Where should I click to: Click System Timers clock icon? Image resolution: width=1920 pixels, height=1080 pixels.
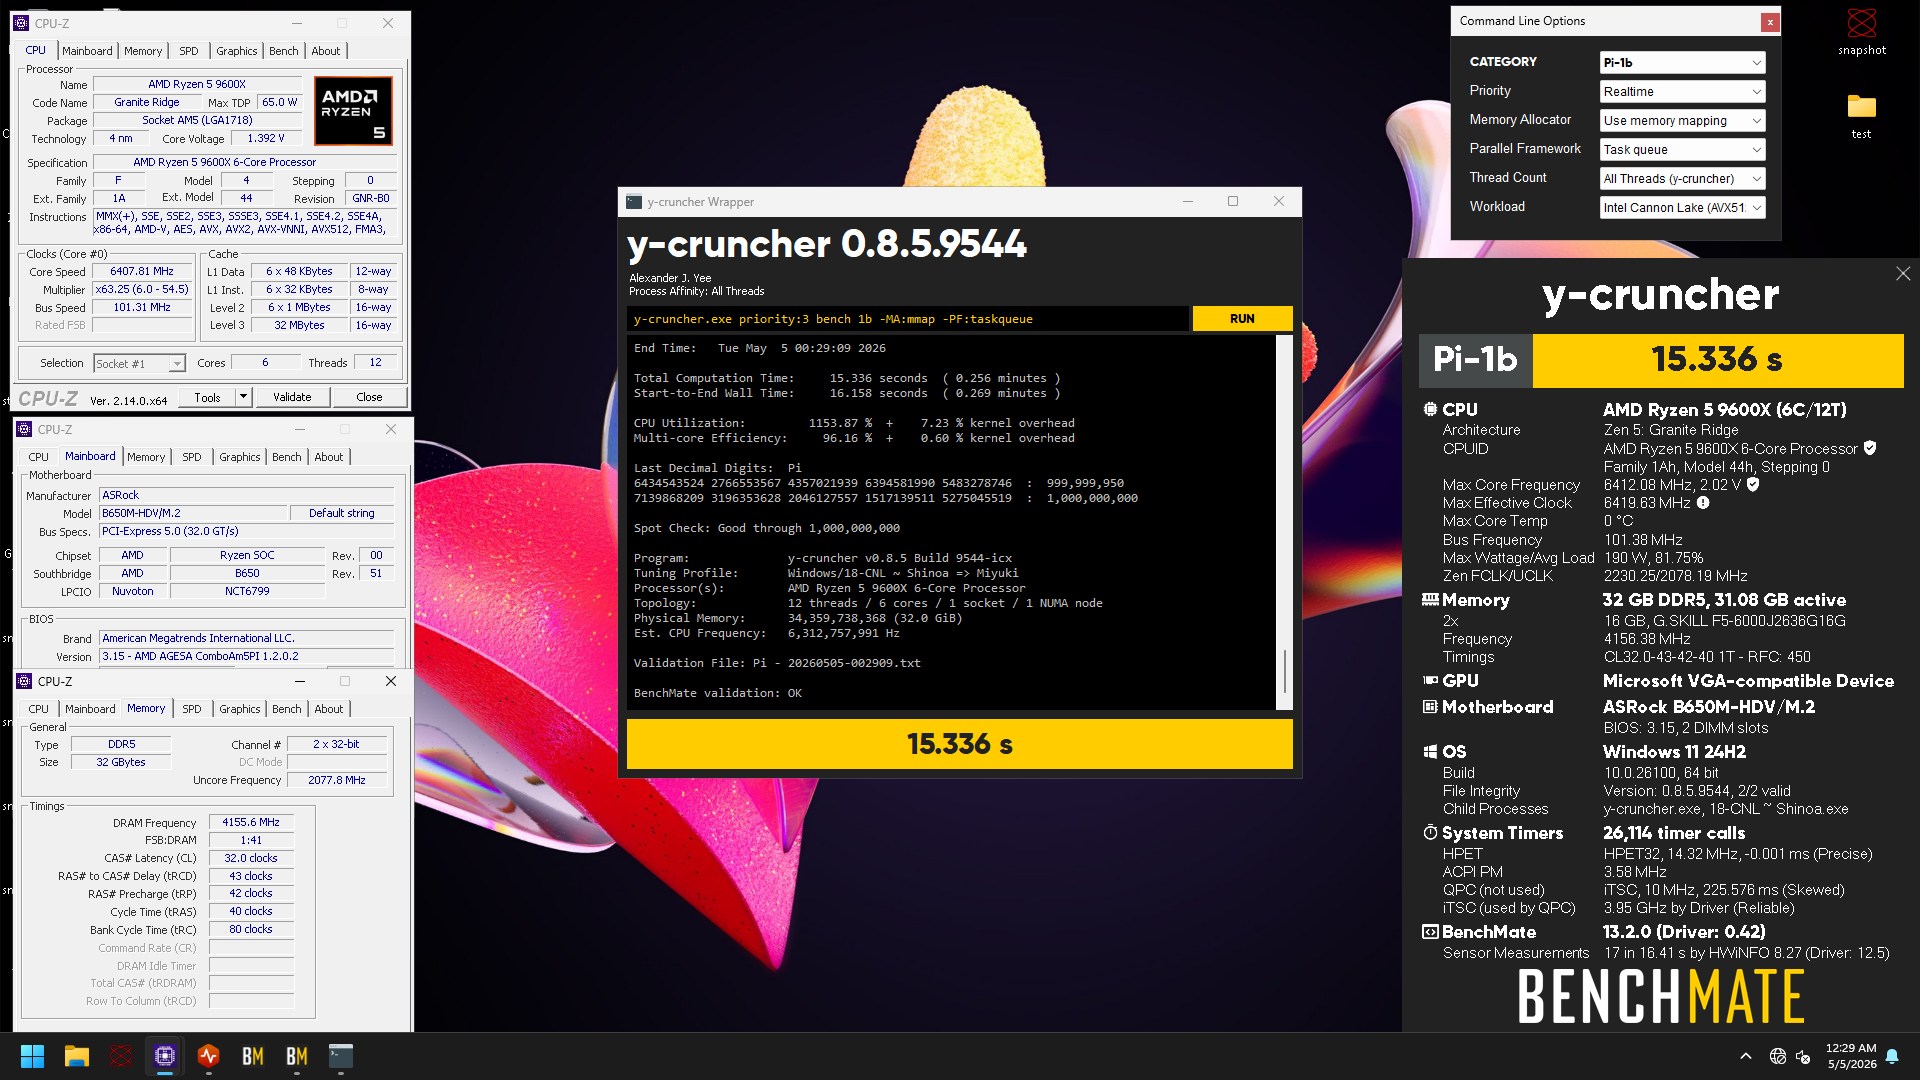[1430, 832]
